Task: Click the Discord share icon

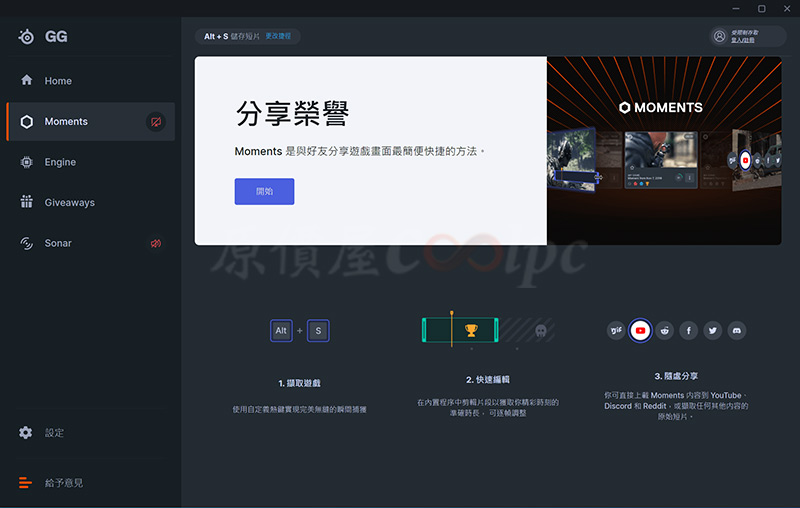Action: click(737, 331)
